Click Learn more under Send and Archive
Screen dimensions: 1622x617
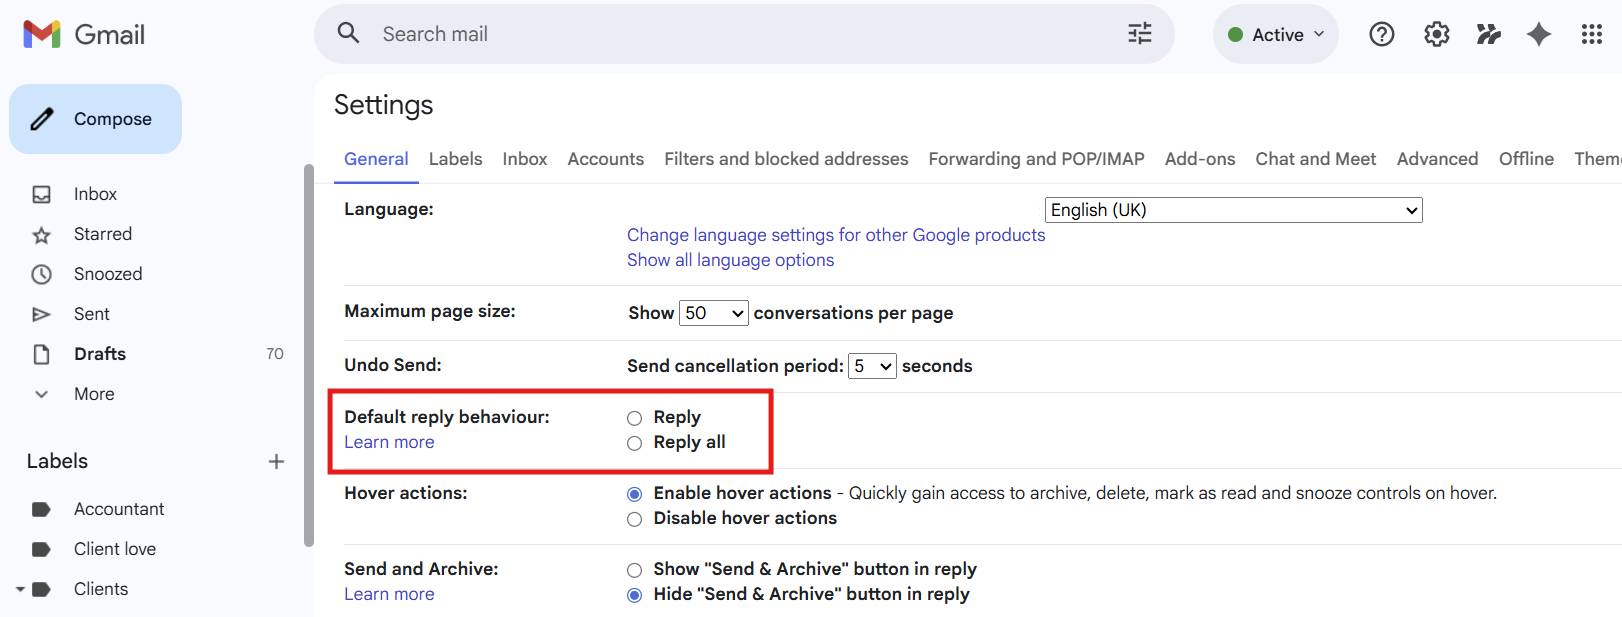[x=389, y=594]
